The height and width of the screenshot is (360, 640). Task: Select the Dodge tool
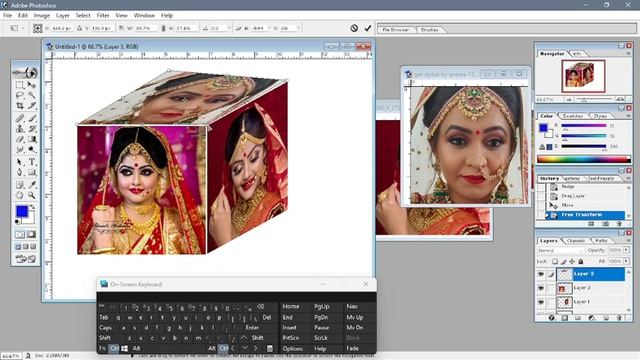coord(31,149)
